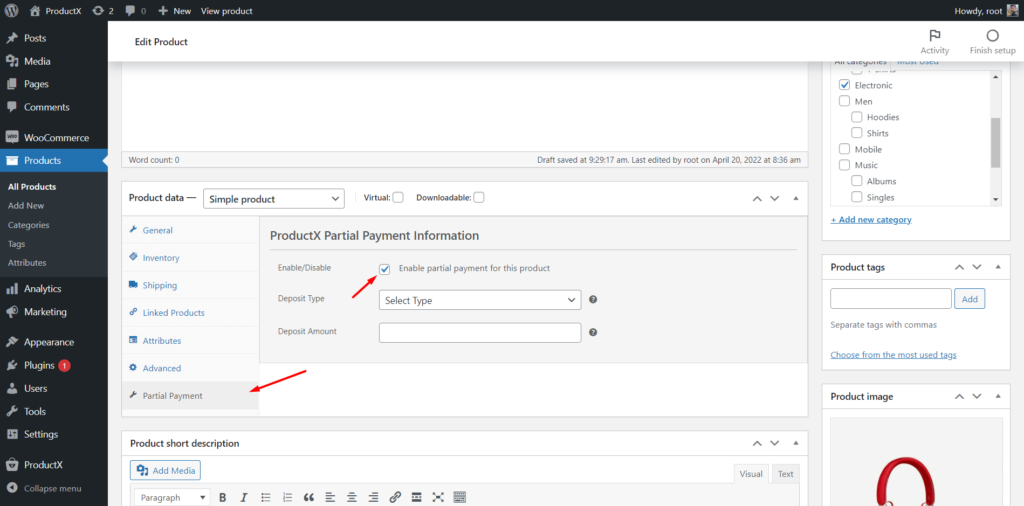Open the Advanced product data tab
This screenshot has width=1024, height=506.
(190, 368)
